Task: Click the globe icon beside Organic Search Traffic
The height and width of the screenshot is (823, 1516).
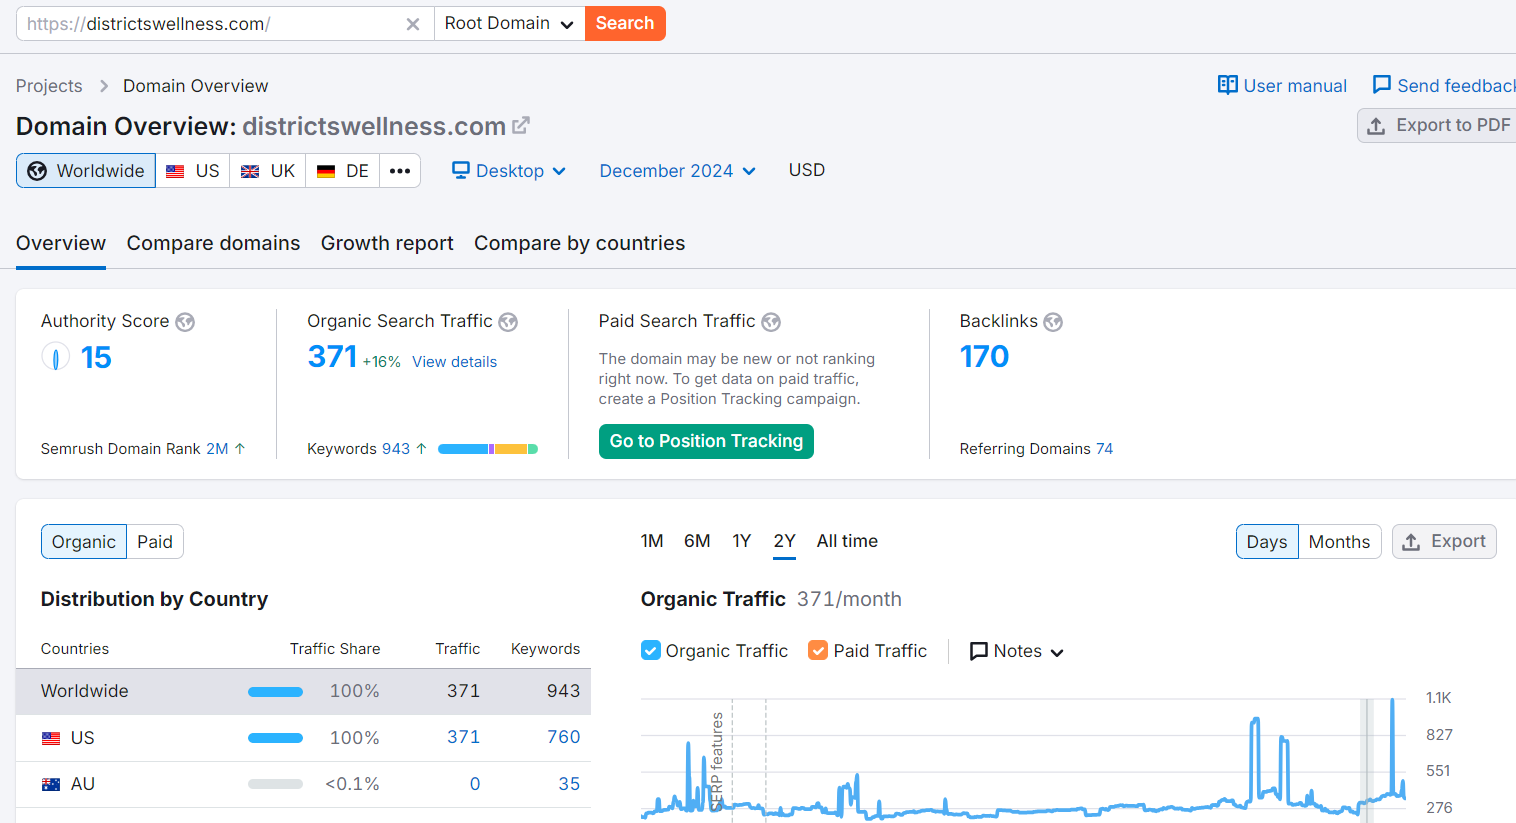Action: click(x=508, y=322)
